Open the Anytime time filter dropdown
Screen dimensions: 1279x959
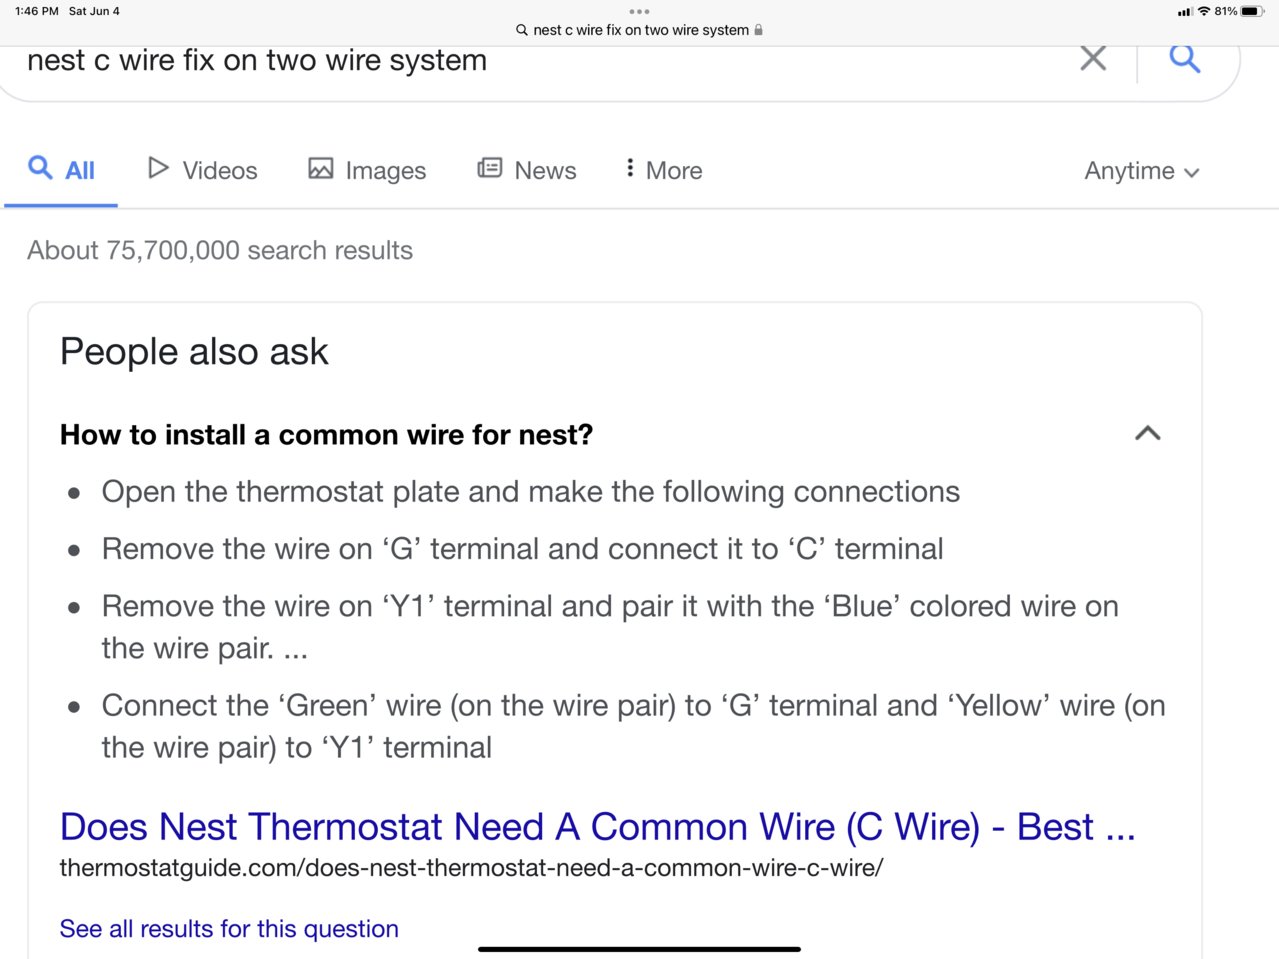click(1141, 171)
